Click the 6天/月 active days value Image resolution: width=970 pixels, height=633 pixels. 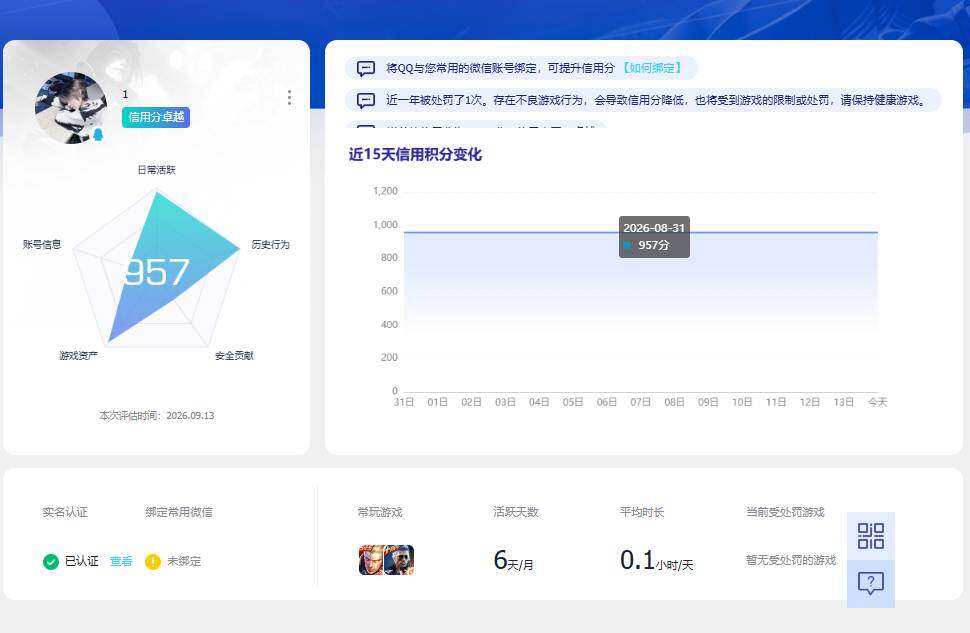[513, 561]
